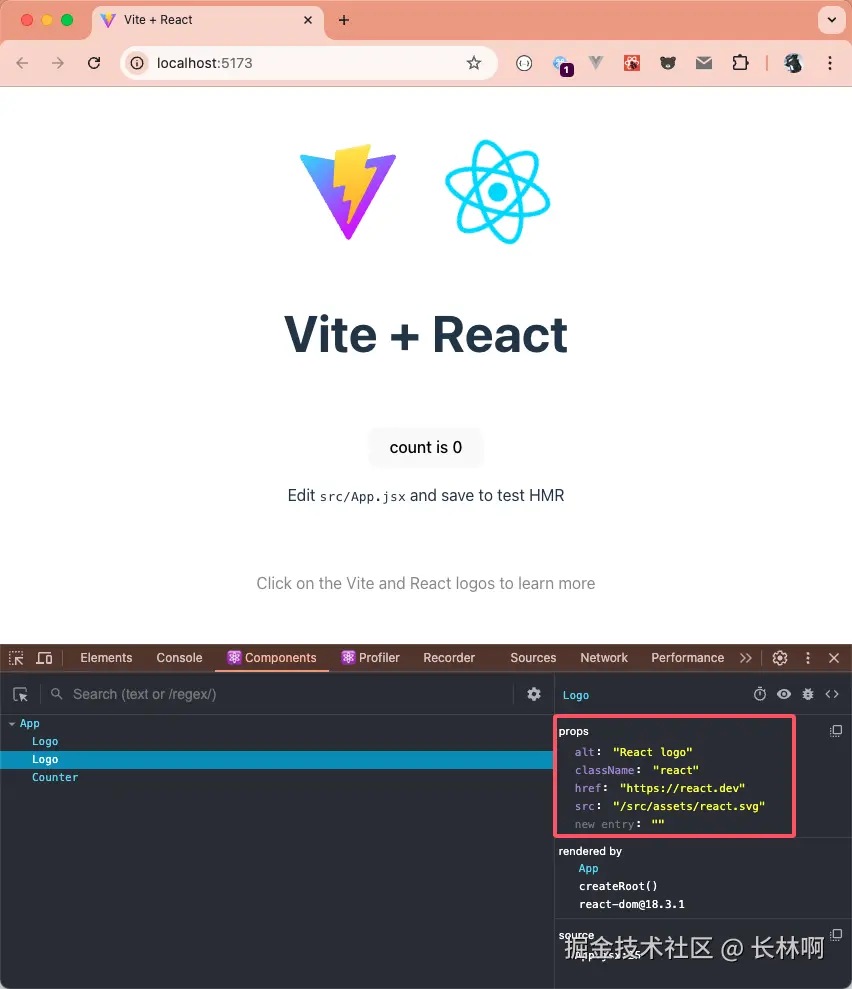Select the Components tab
This screenshot has height=989, width=852.
272,658
